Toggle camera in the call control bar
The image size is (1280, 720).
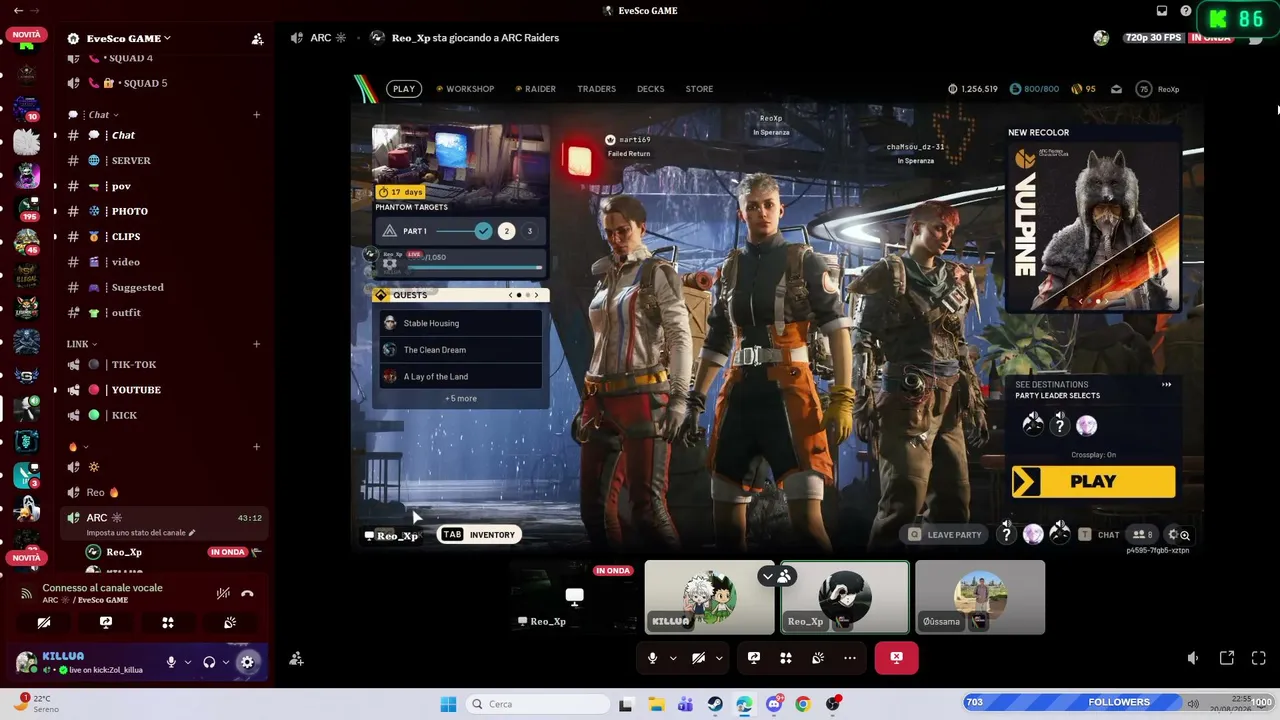click(698, 658)
